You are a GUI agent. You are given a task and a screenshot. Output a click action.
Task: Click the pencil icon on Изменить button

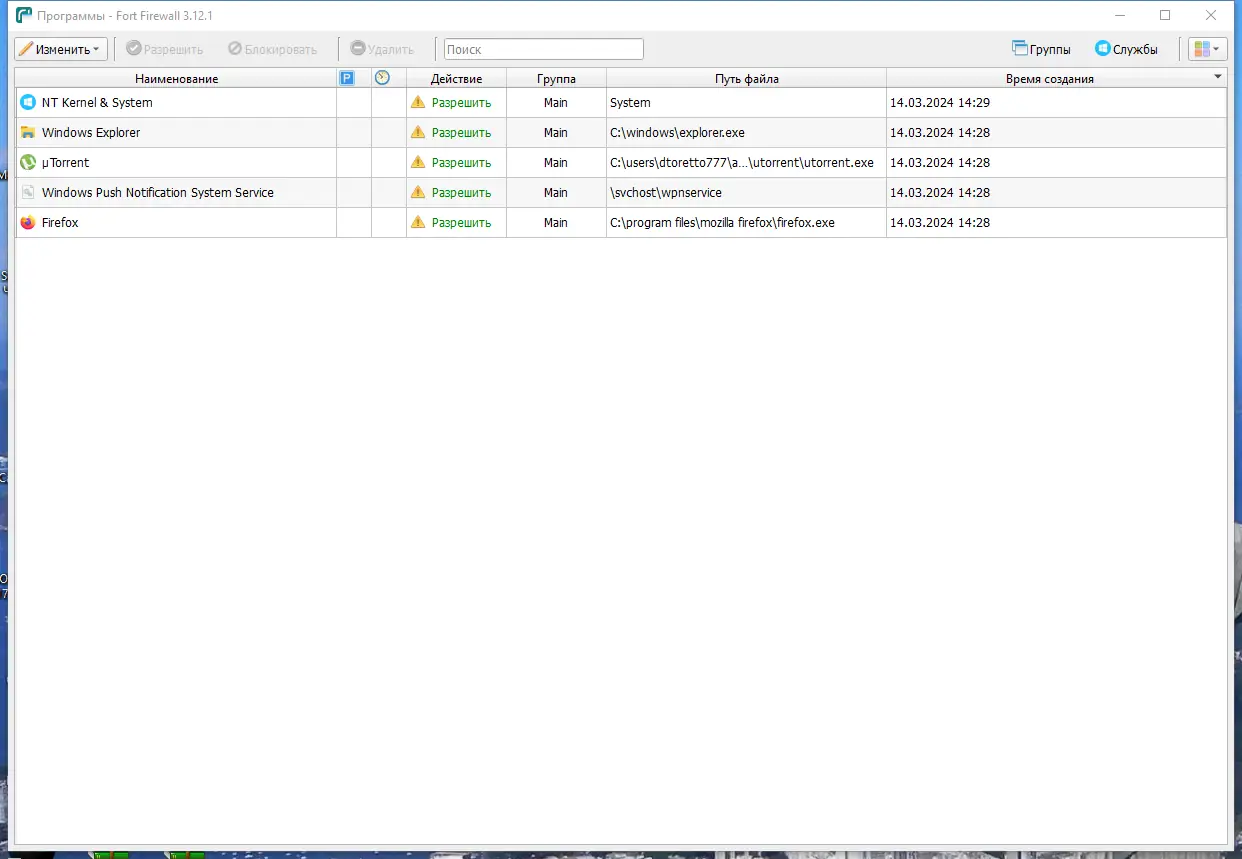(x=26, y=49)
